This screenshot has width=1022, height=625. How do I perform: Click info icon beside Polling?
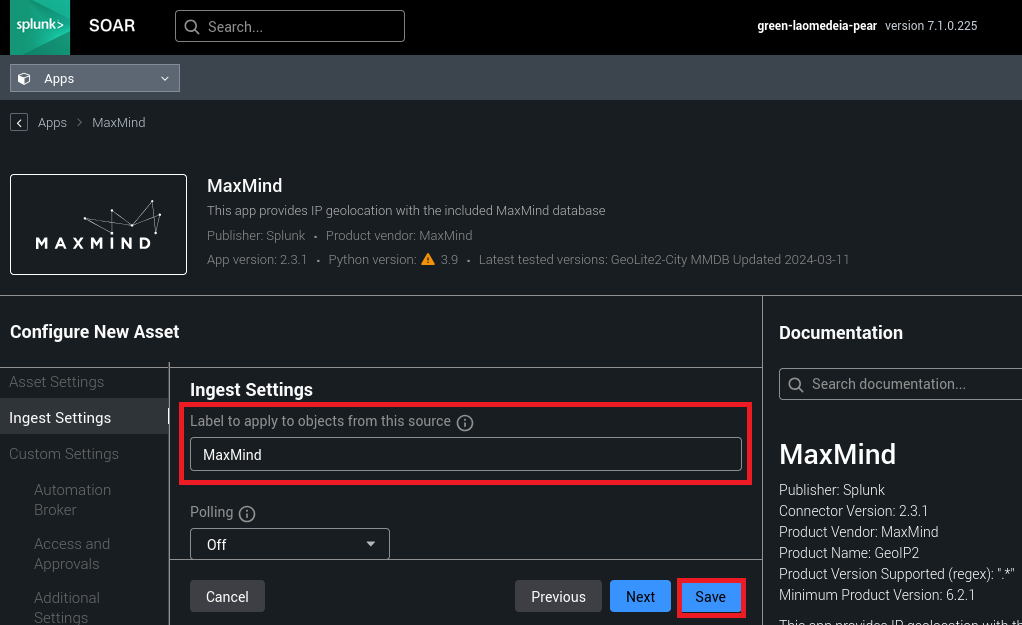point(247,513)
